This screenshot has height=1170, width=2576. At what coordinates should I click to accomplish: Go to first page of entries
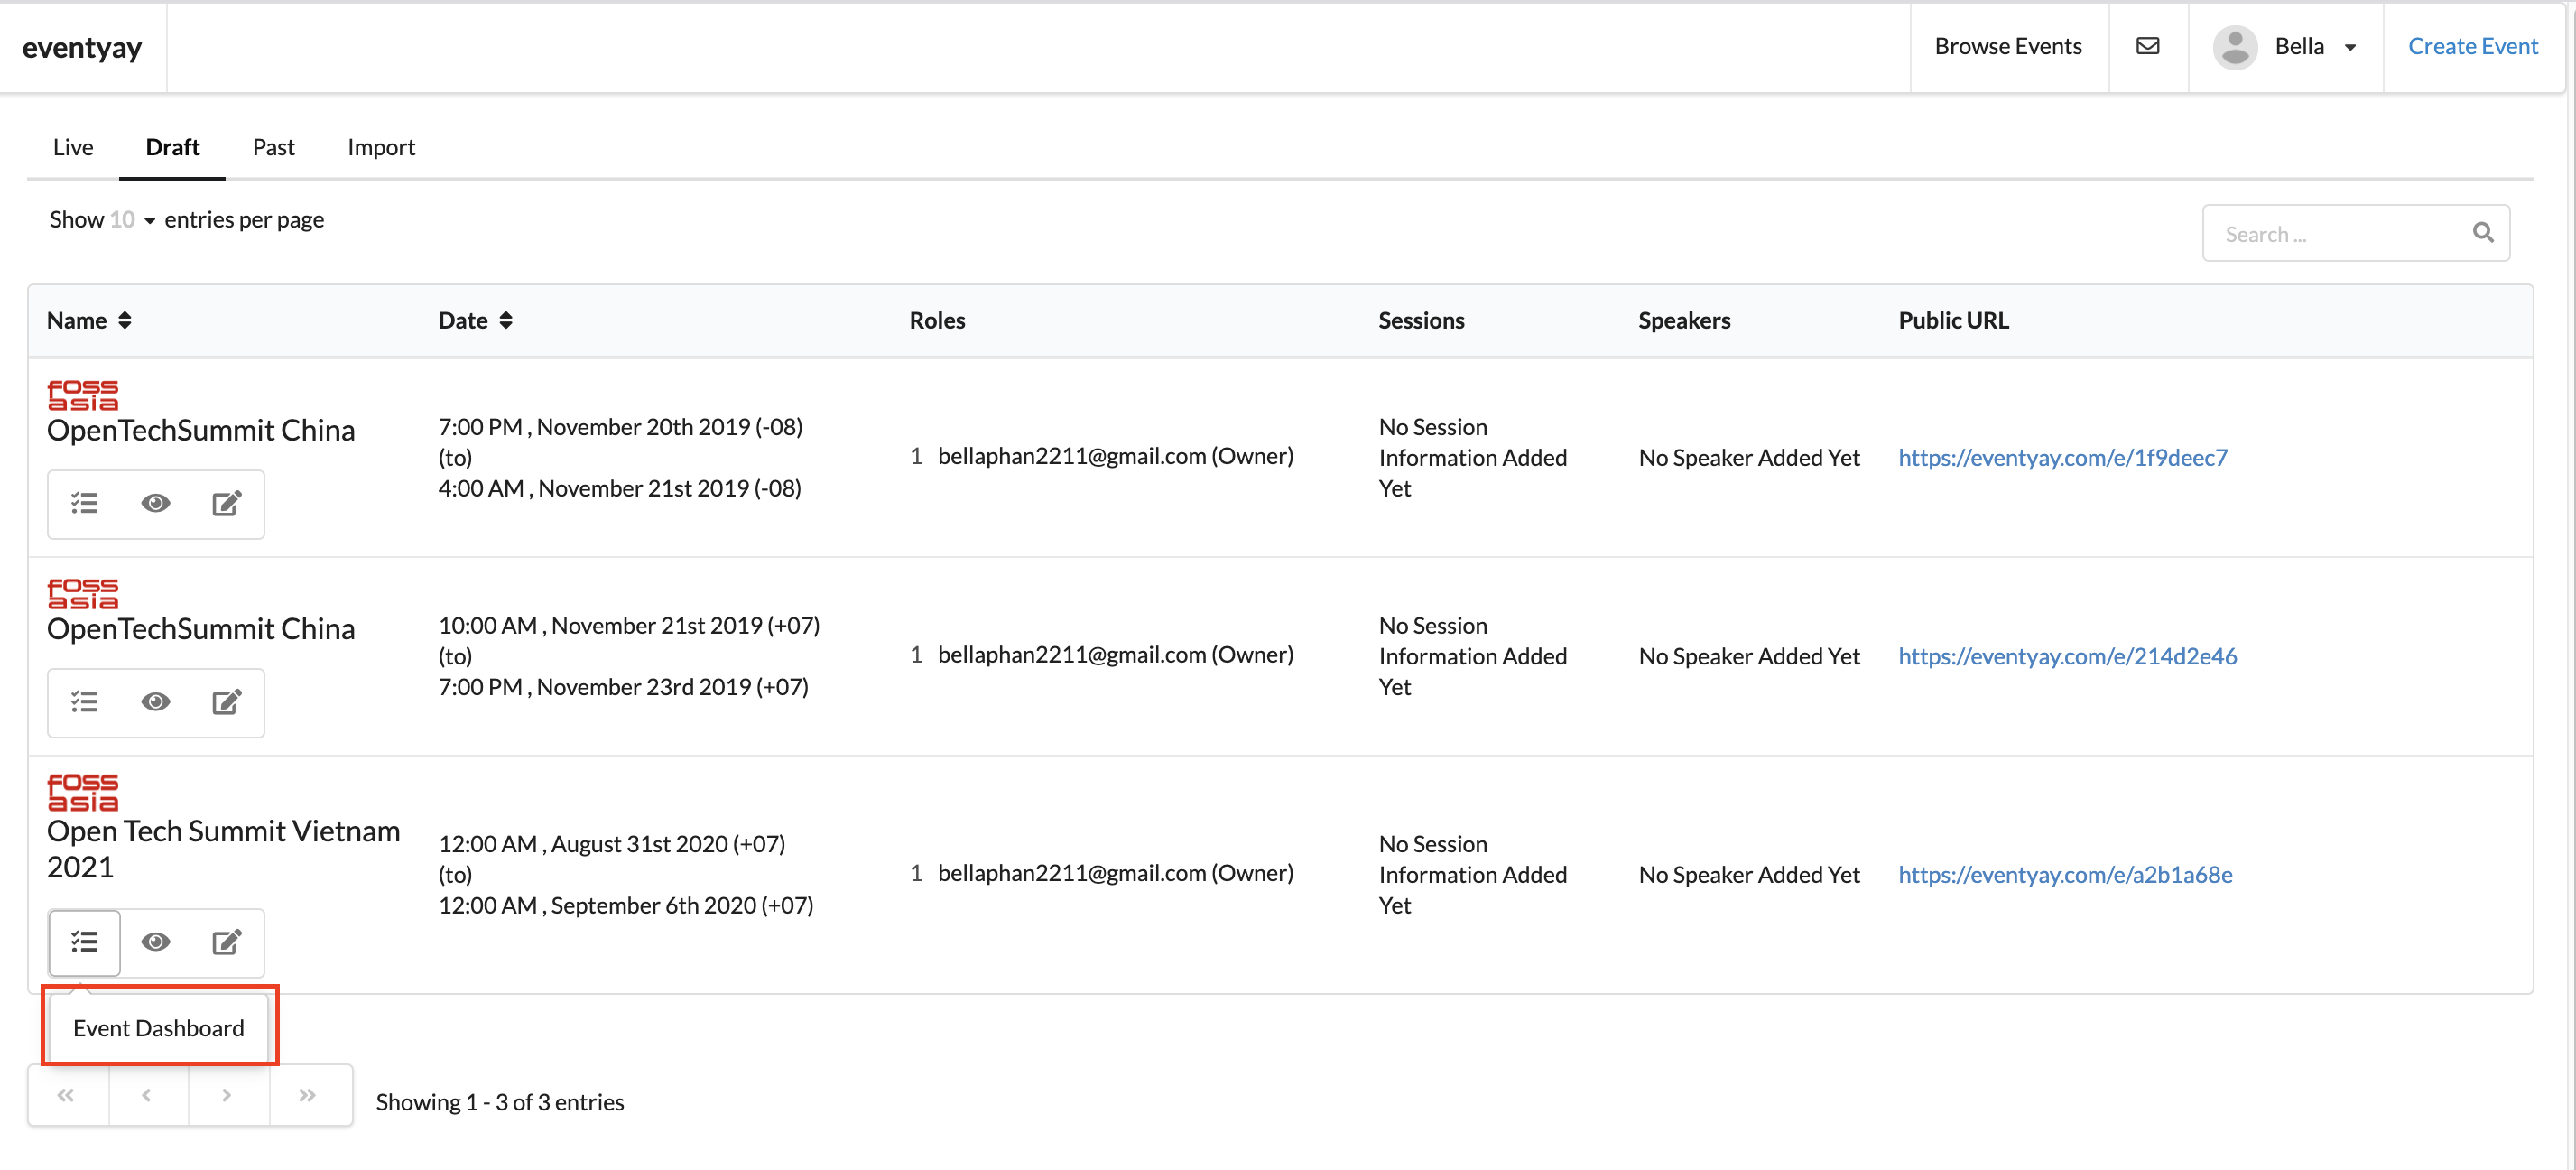point(67,1096)
